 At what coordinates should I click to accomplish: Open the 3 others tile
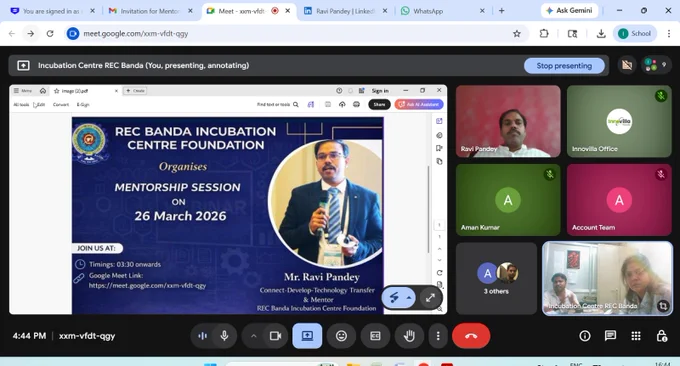496,278
